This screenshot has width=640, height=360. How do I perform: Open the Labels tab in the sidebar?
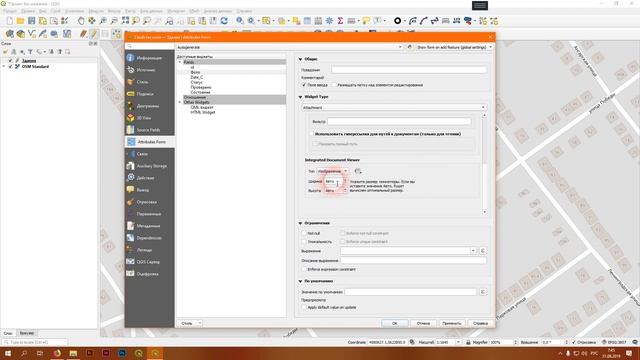click(x=149, y=94)
